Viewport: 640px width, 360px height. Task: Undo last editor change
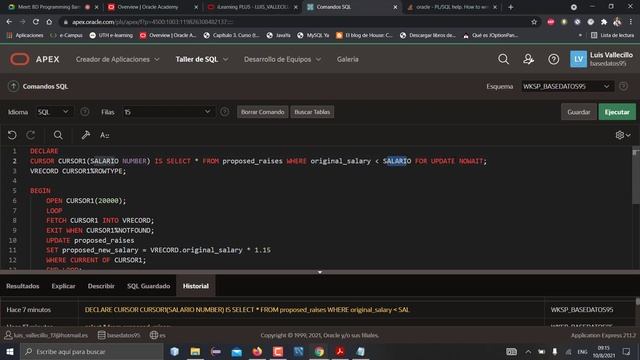pyautogui.click(x=12, y=135)
